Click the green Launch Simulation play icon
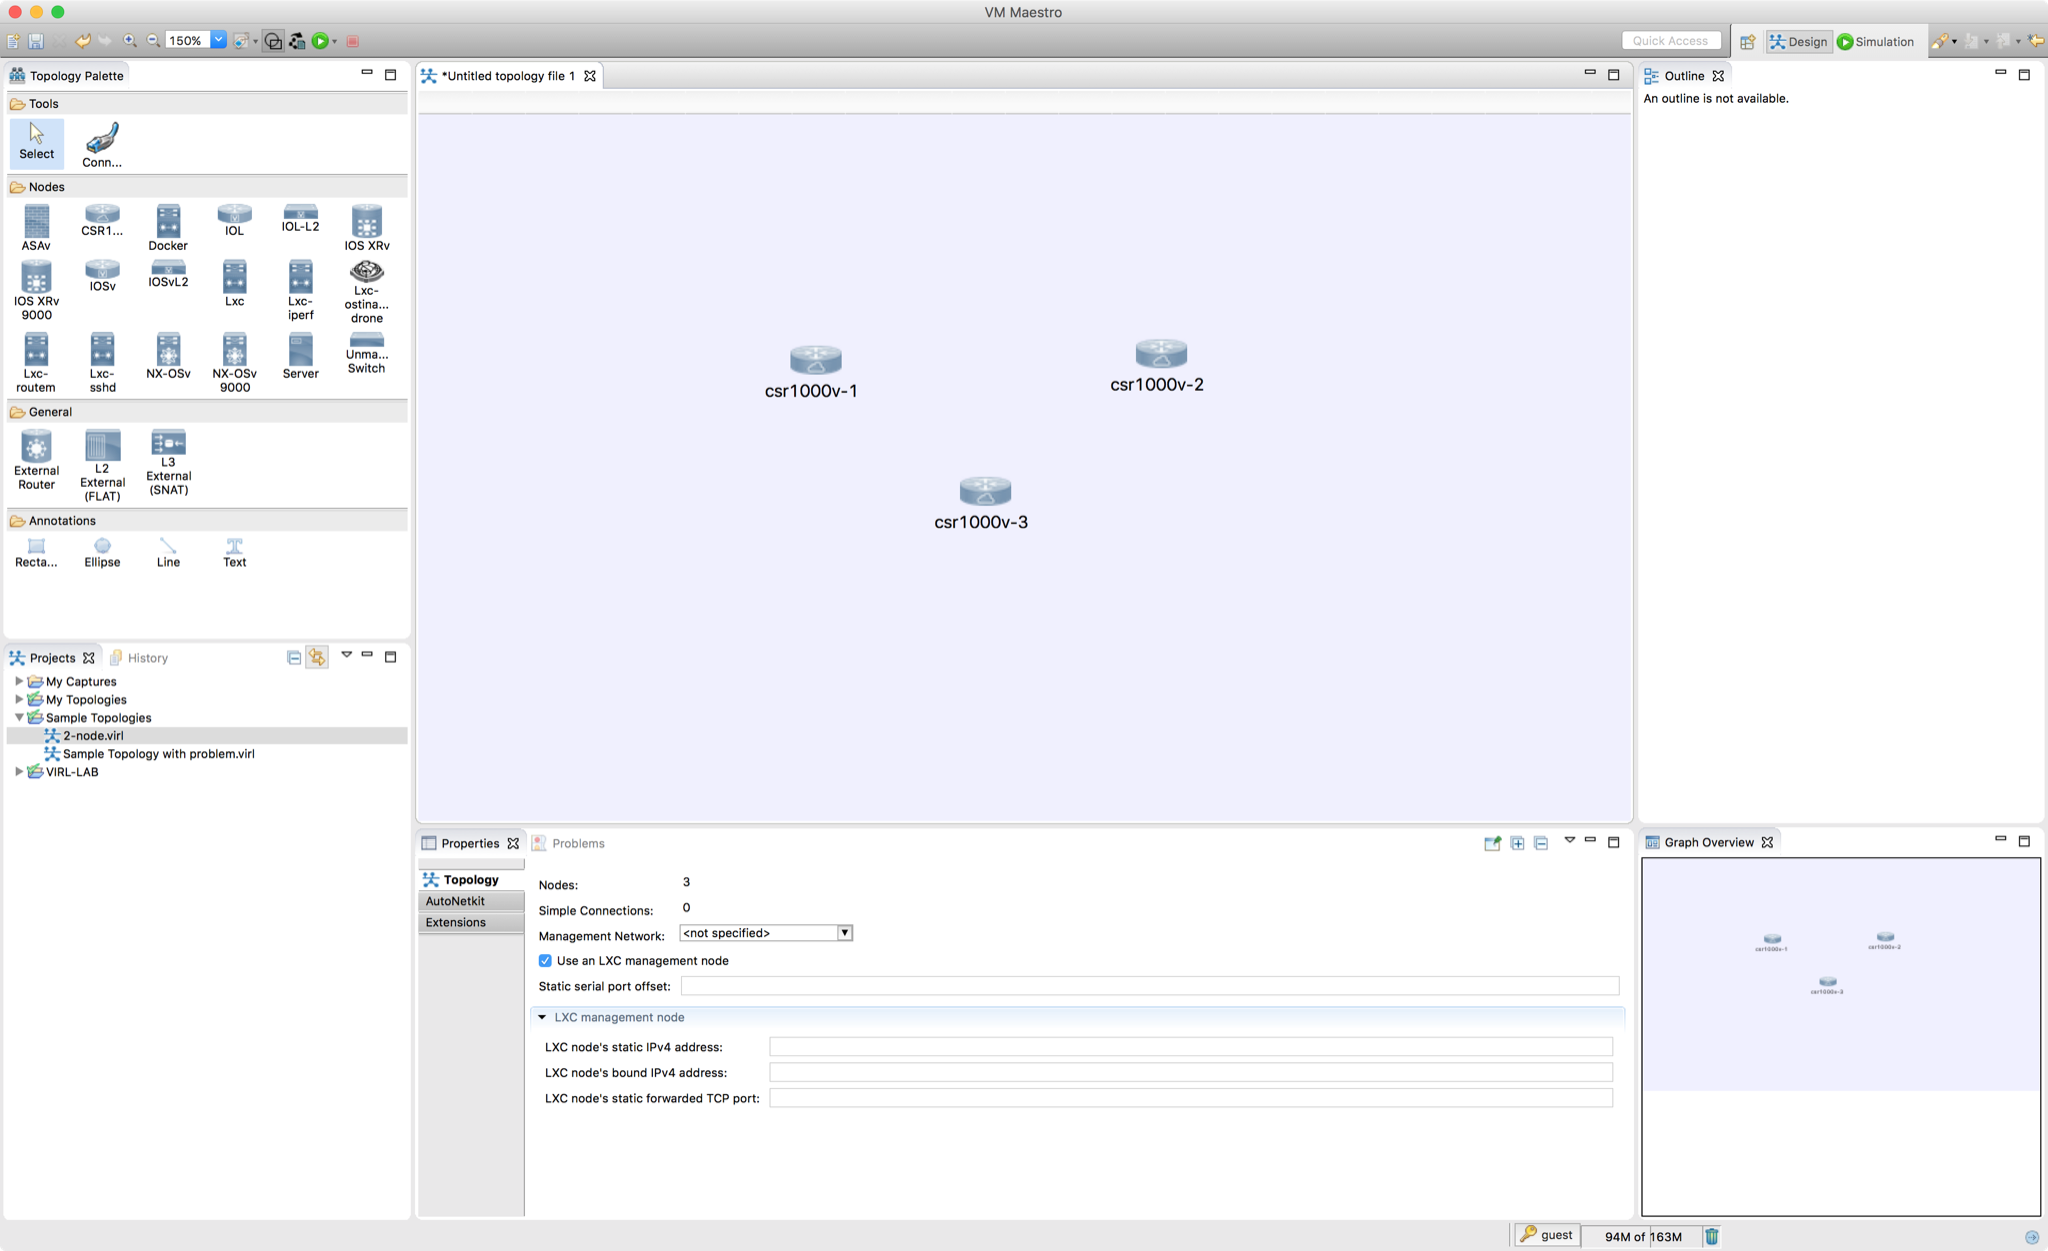Image resolution: width=2048 pixels, height=1251 pixels. [x=320, y=41]
